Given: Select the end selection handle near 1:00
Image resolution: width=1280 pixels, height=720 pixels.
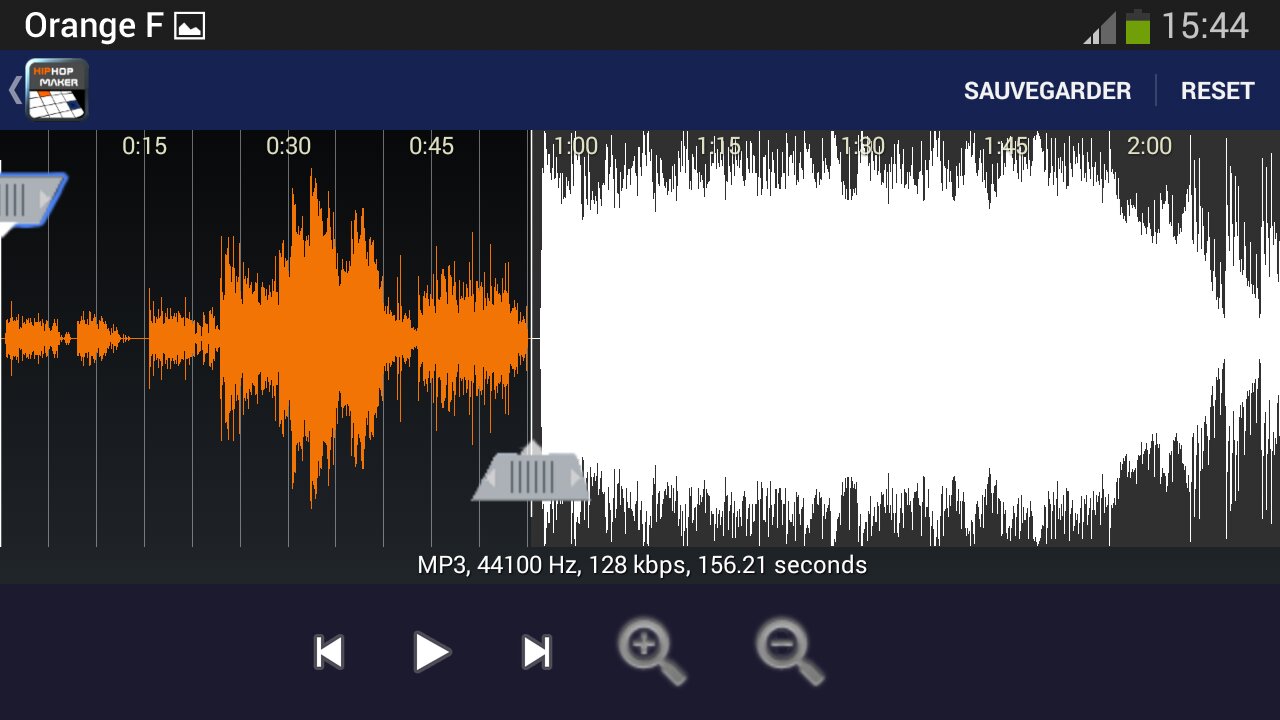Looking at the screenshot, I should pyautogui.click(x=531, y=476).
